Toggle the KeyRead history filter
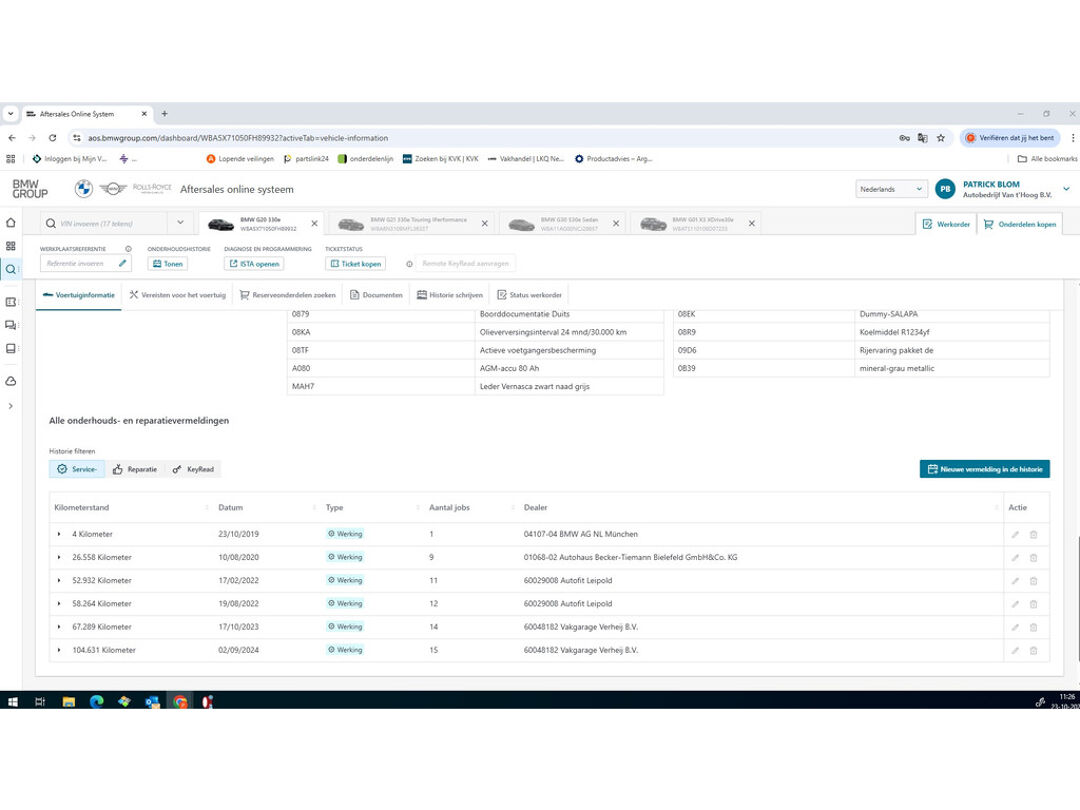Viewport: 1080px width, 810px height. (x=193, y=469)
